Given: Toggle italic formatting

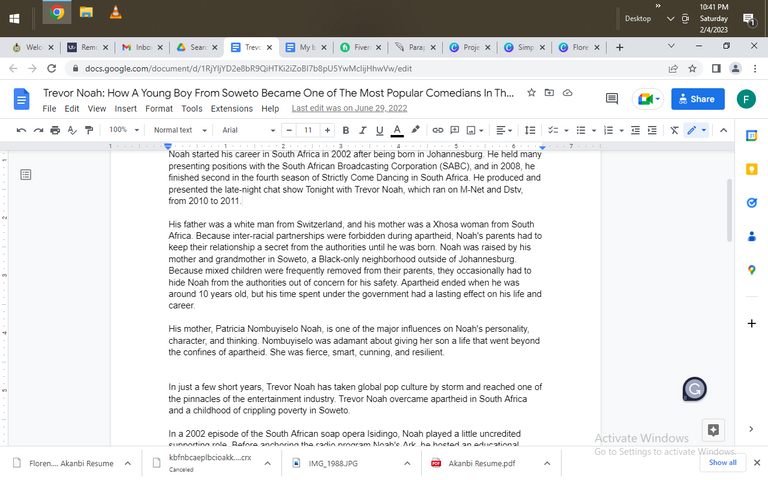Looking at the screenshot, I should click(362, 130).
